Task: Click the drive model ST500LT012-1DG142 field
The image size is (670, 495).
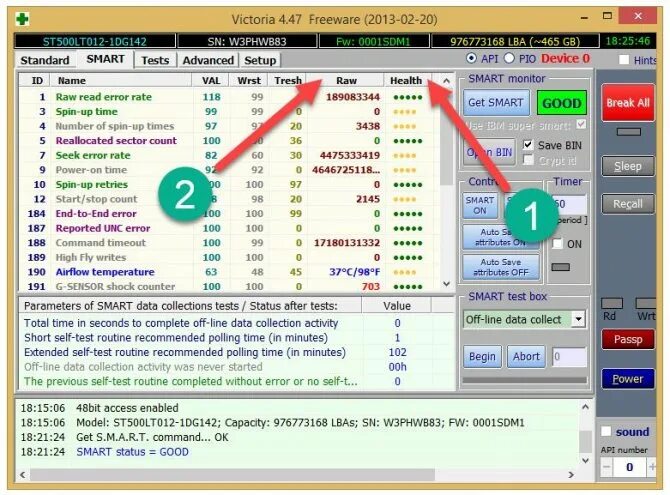Action: click(94, 41)
